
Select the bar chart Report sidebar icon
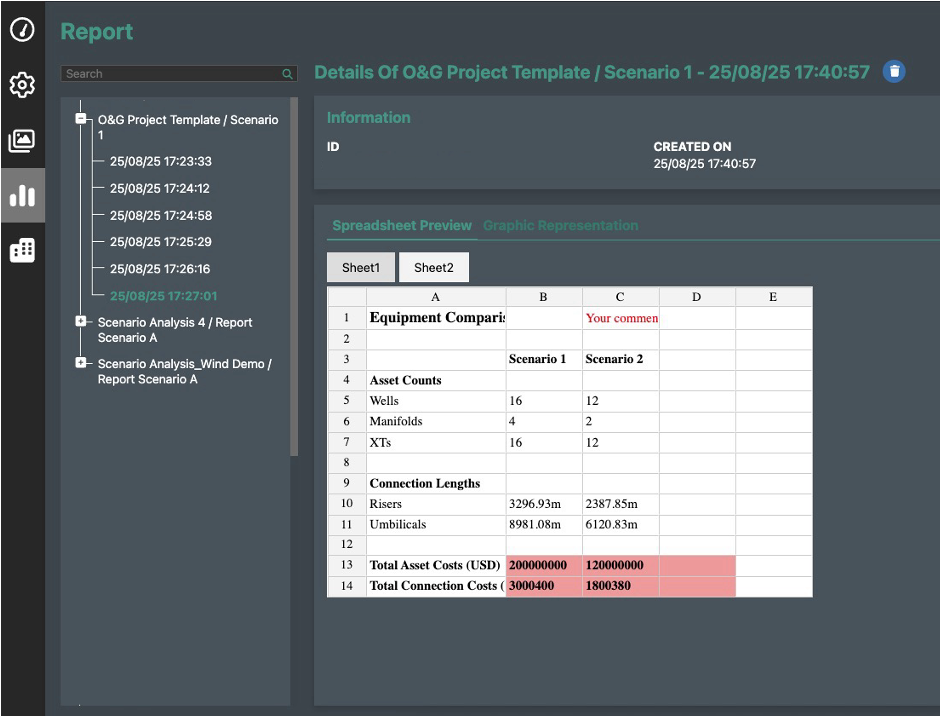(22, 195)
